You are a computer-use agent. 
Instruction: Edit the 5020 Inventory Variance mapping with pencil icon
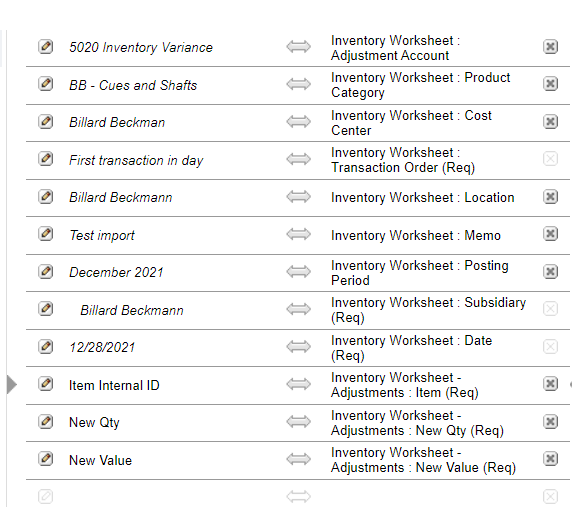46,47
